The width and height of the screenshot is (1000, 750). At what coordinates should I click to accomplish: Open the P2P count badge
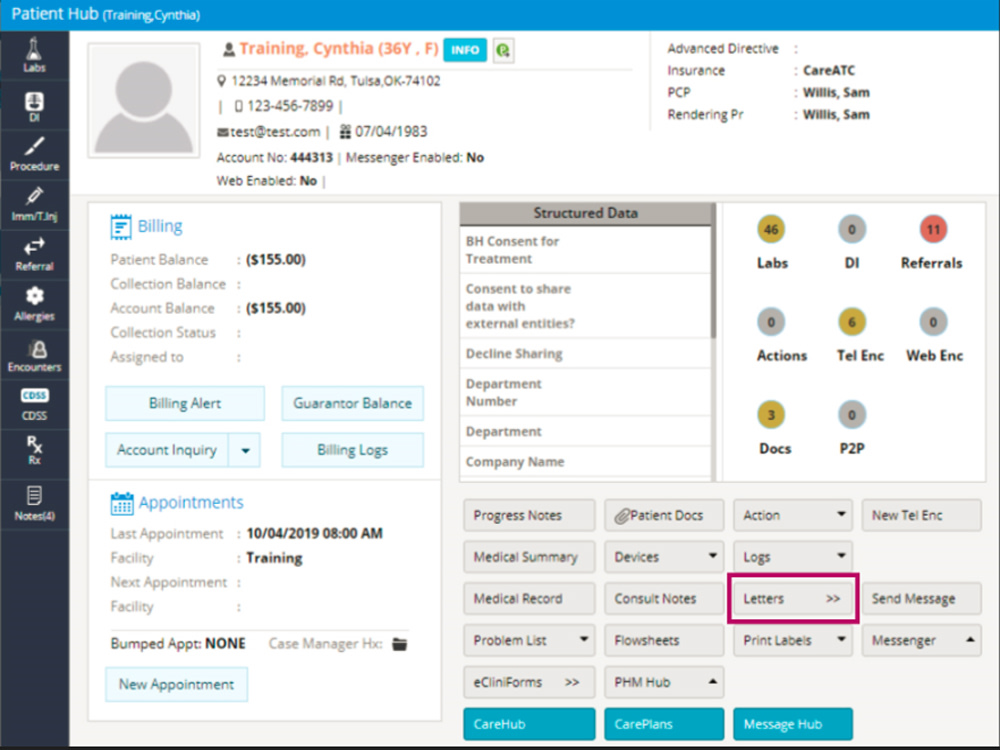pyautogui.click(x=851, y=415)
